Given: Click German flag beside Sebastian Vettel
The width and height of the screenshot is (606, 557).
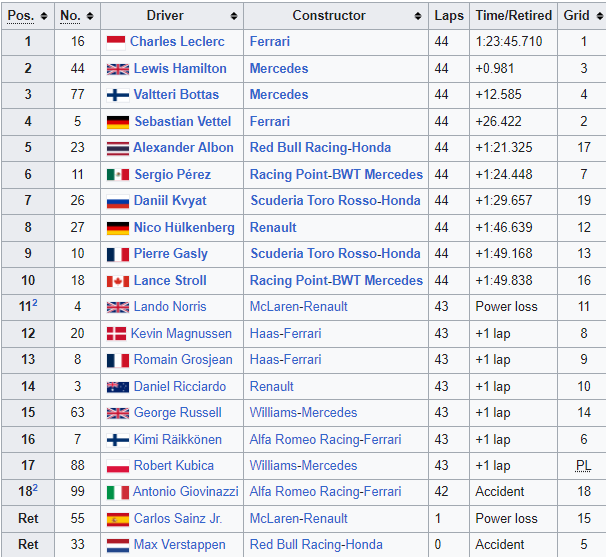Looking at the screenshot, I should (x=118, y=122).
